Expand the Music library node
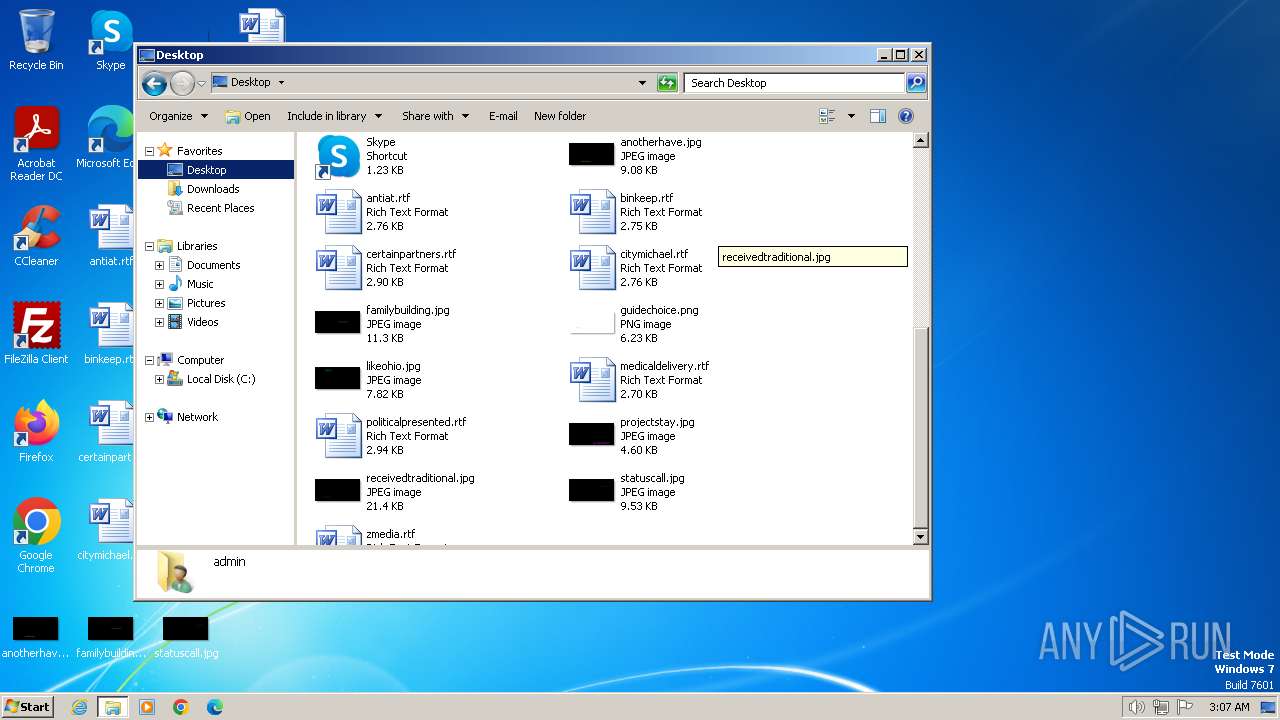This screenshot has height=720, width=1280. coord(159,284)
